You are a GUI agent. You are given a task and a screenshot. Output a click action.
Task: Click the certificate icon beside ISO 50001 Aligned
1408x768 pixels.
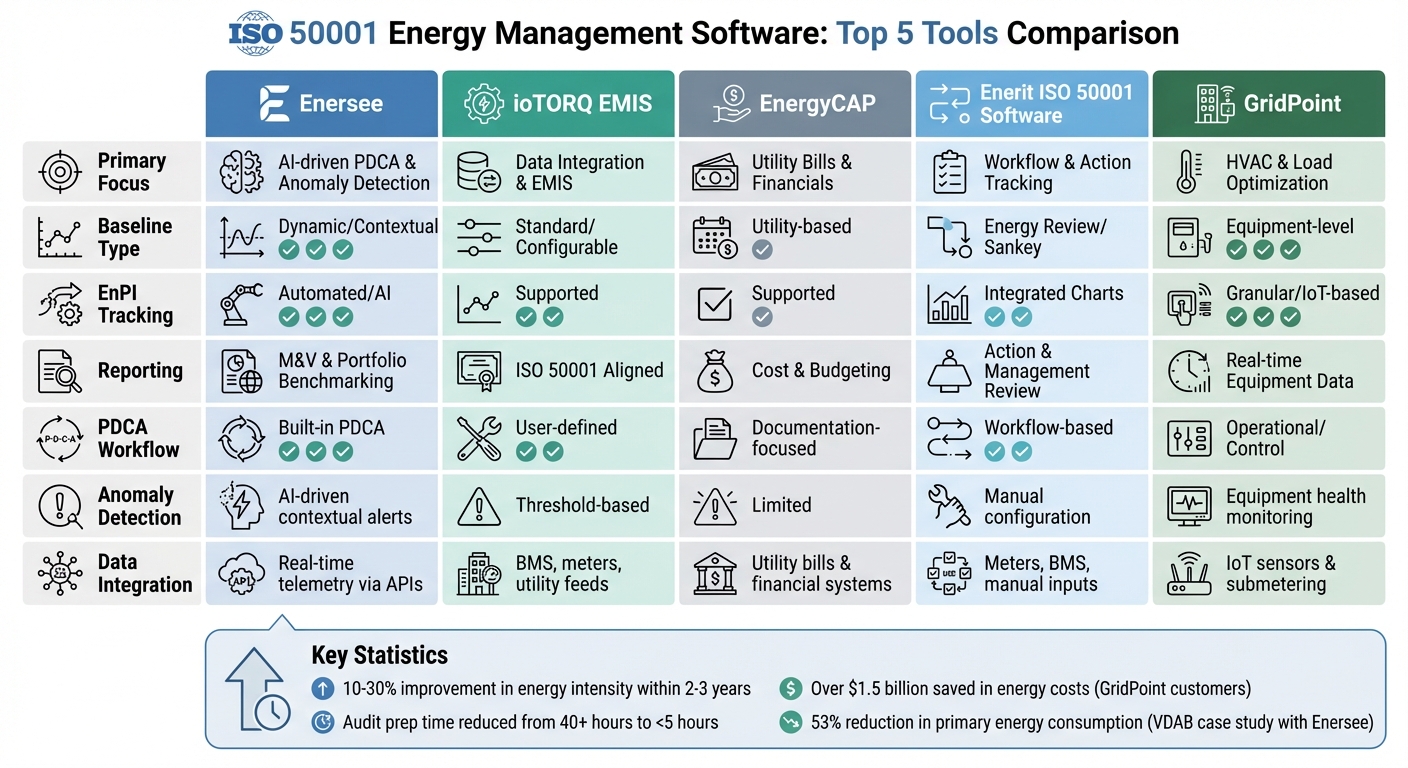478,371
